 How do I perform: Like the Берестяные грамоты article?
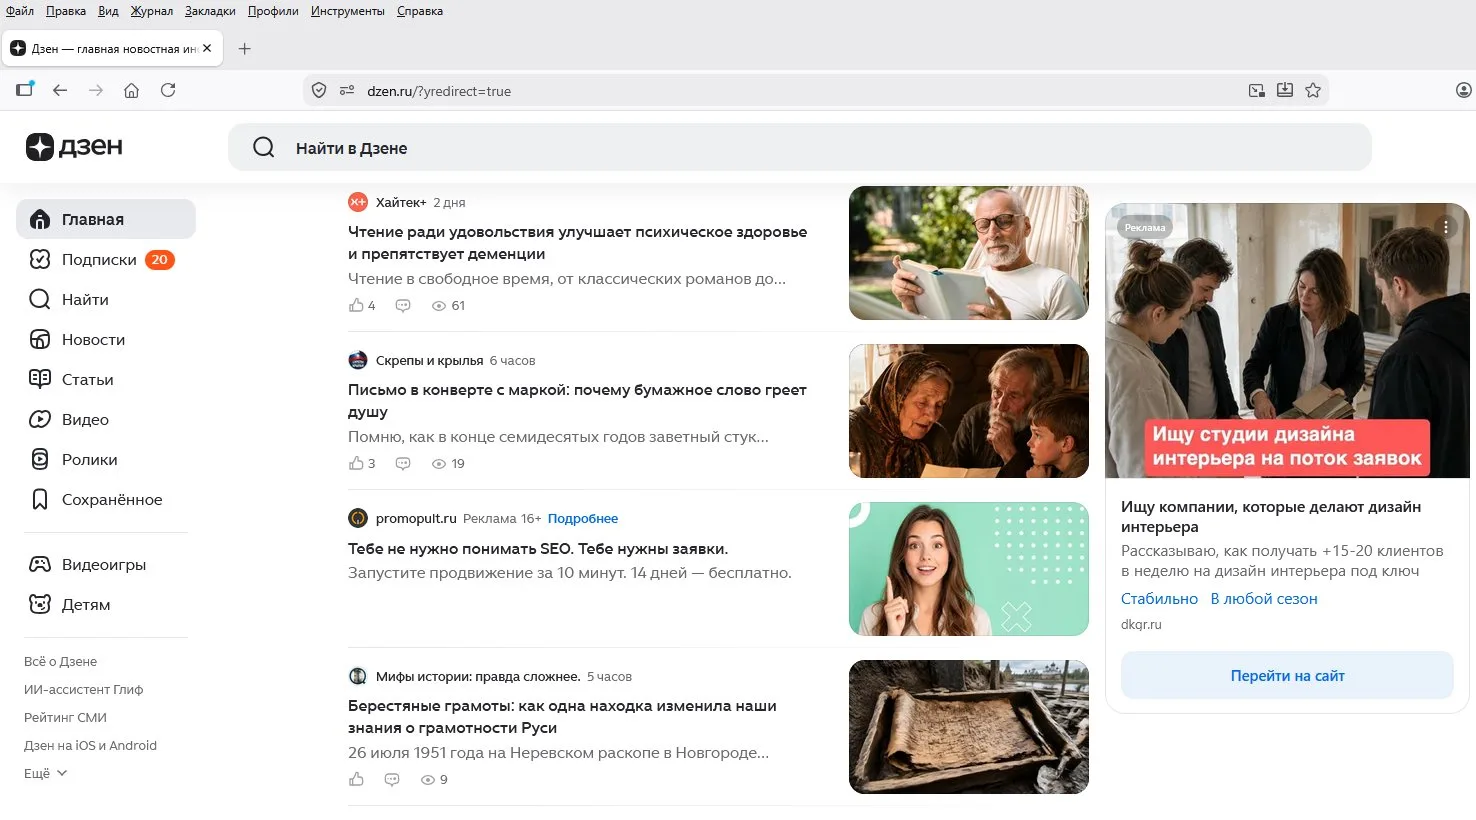coord(356,779)
